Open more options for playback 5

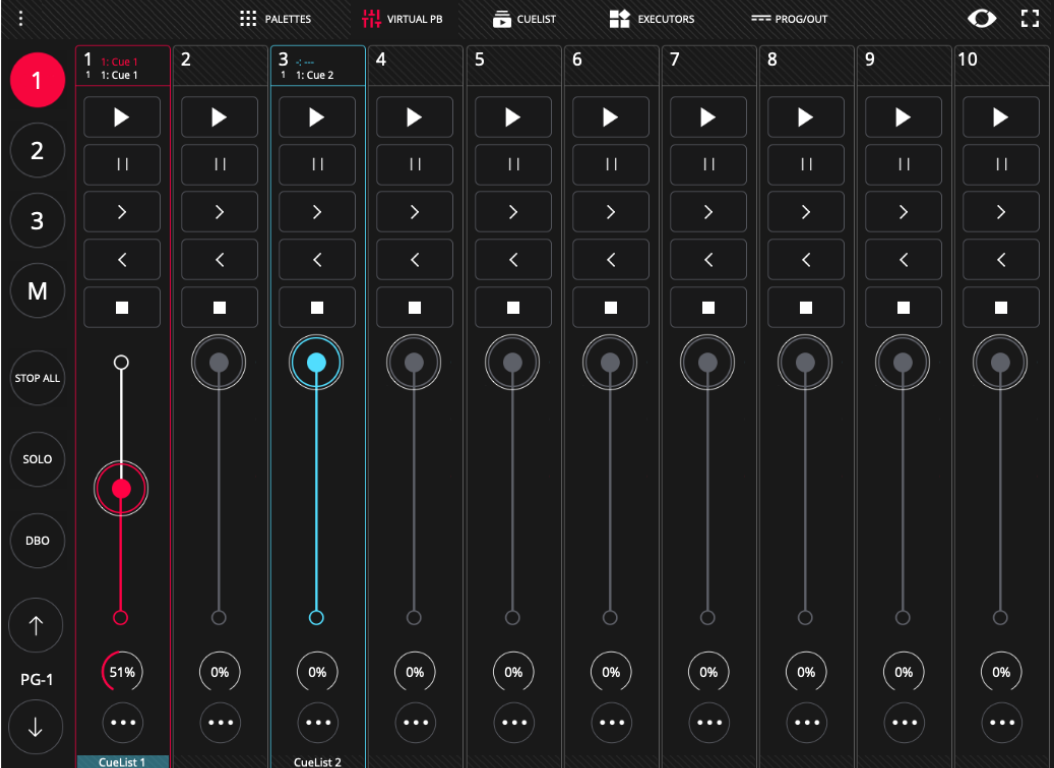click(514, 722)
